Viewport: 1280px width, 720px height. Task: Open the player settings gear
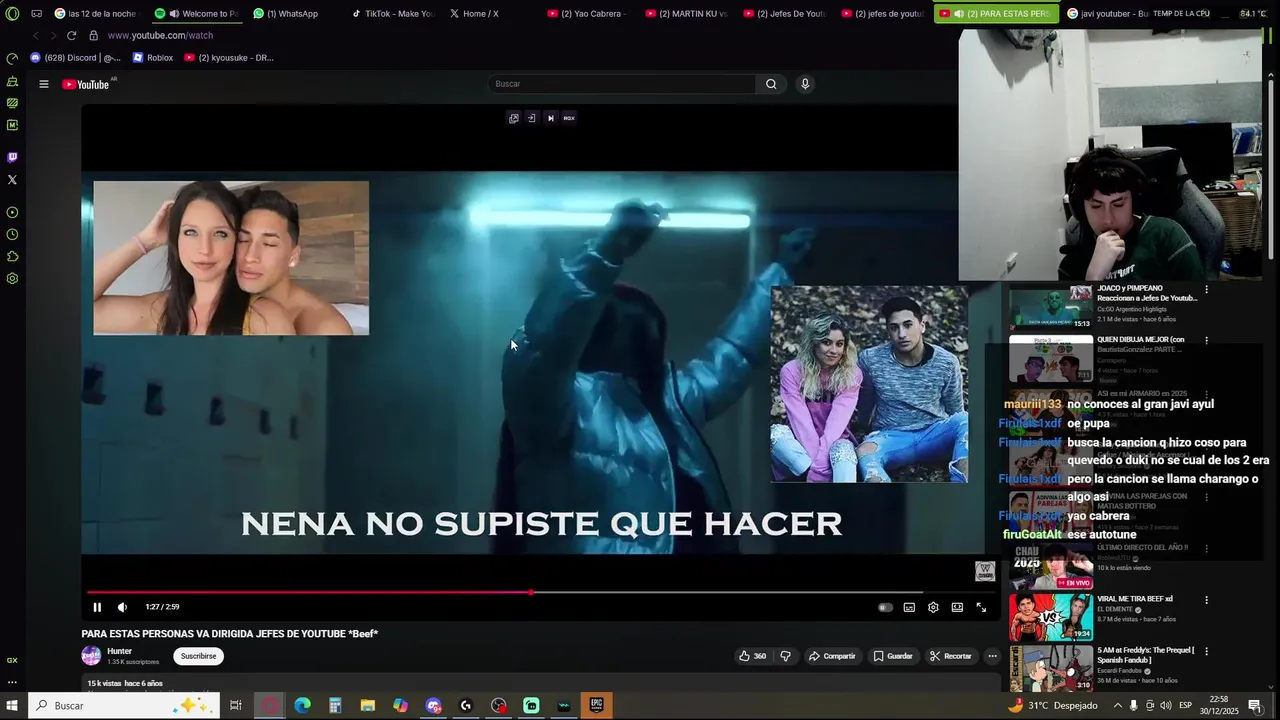coord(933,607)
